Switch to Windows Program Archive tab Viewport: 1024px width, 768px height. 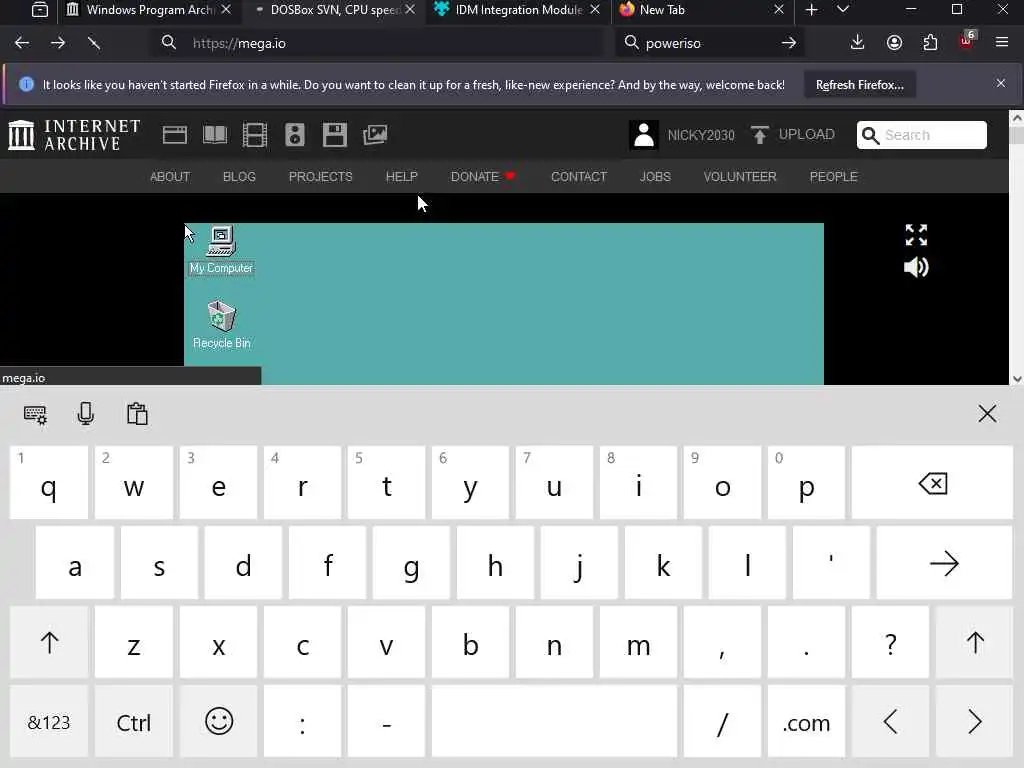tap(150, 10)
